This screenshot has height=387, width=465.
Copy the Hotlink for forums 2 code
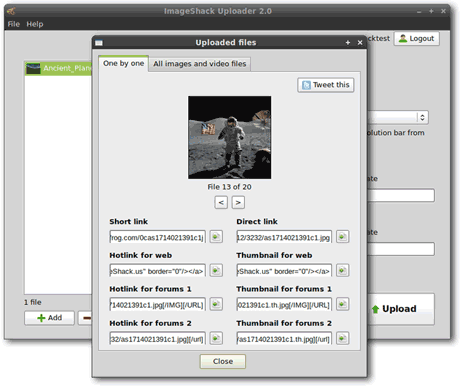click(216, 339)
